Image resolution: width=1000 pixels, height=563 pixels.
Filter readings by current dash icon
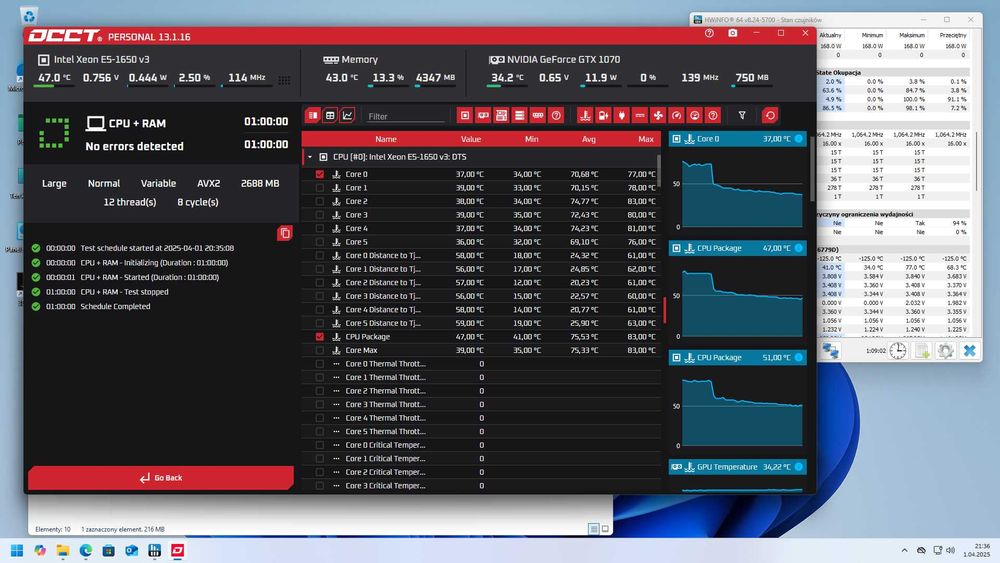tap(640, 115)
